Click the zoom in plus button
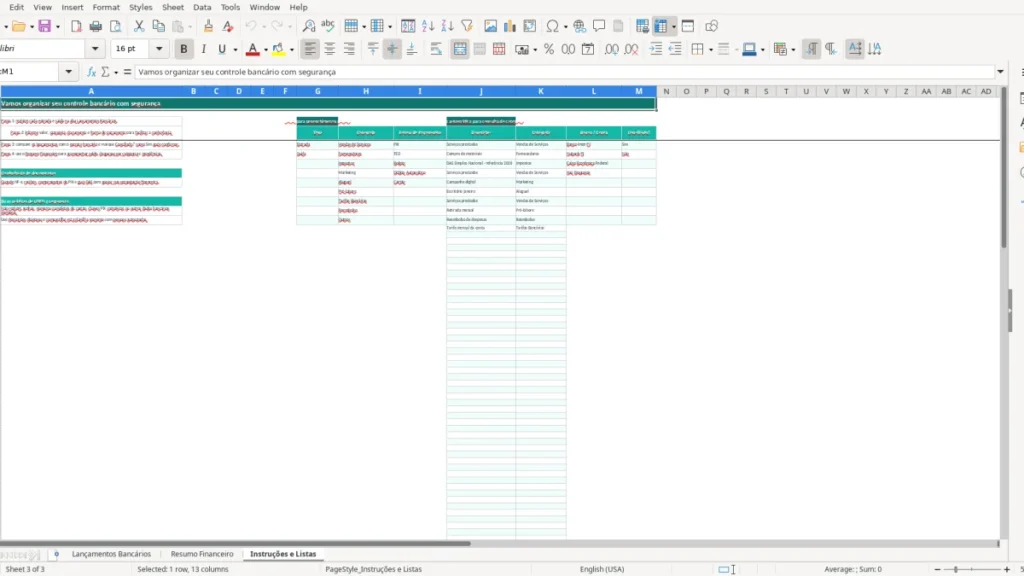 (x=1006, y=569)
